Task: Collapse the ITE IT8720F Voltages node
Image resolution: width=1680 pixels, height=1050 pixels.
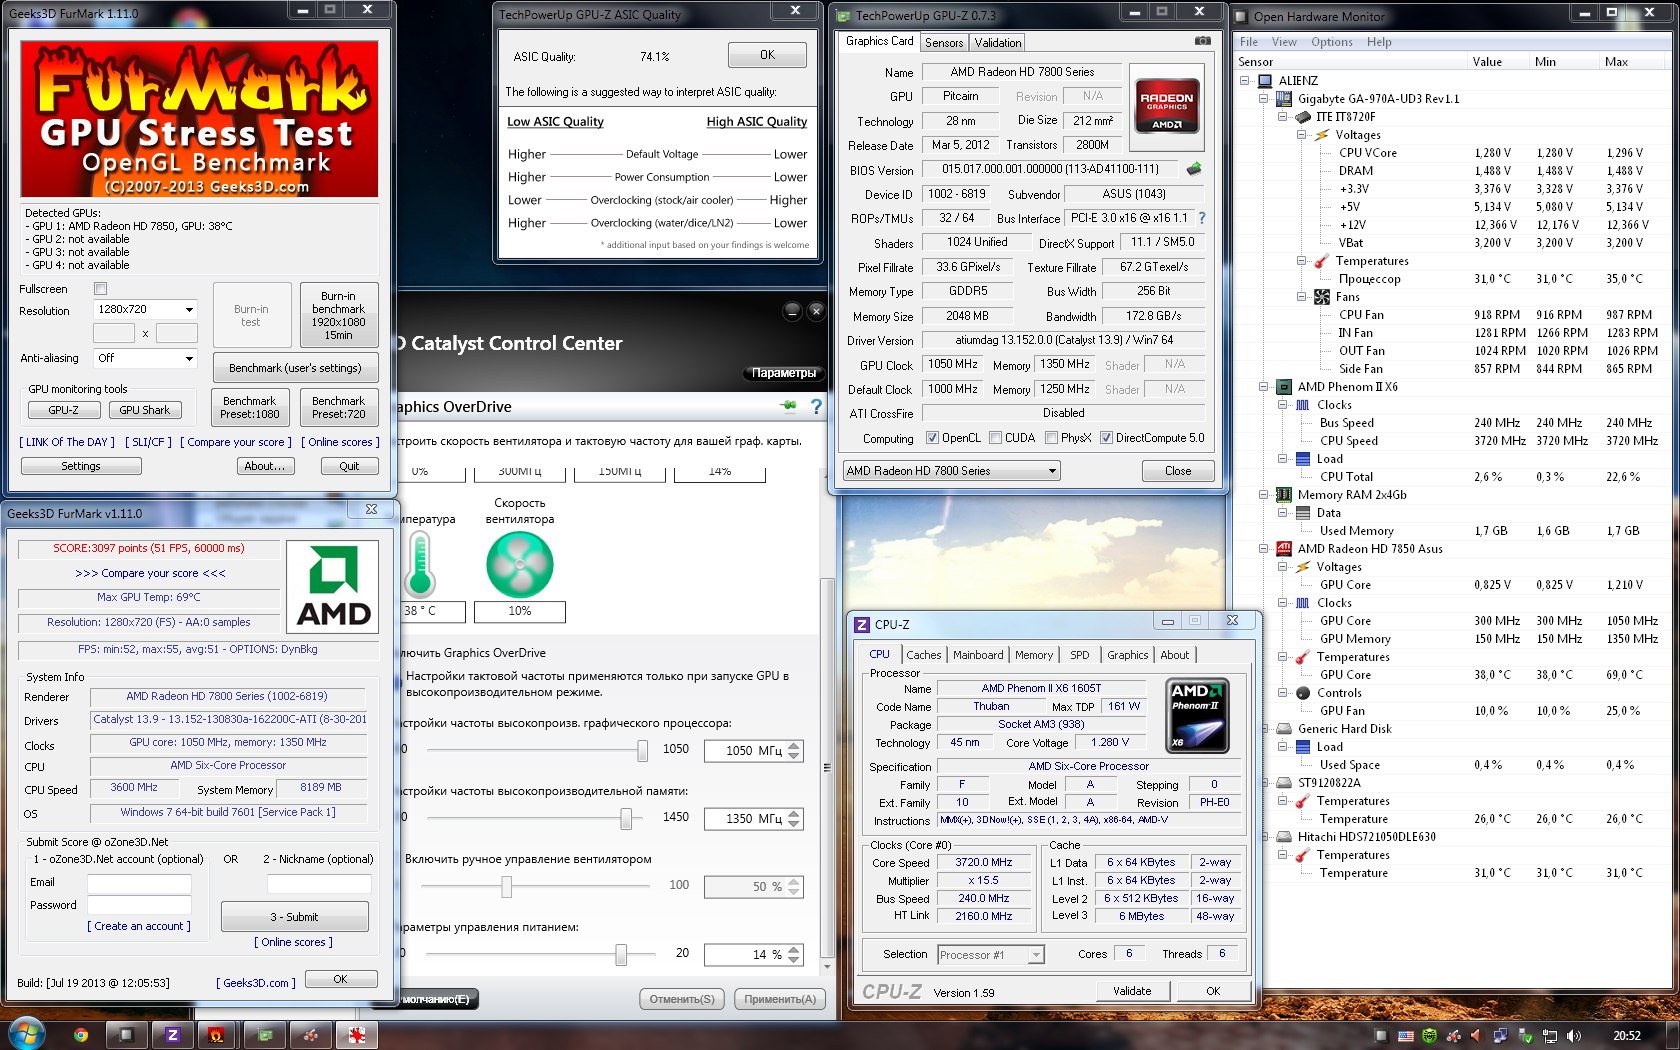Action: pos(1302,135)
